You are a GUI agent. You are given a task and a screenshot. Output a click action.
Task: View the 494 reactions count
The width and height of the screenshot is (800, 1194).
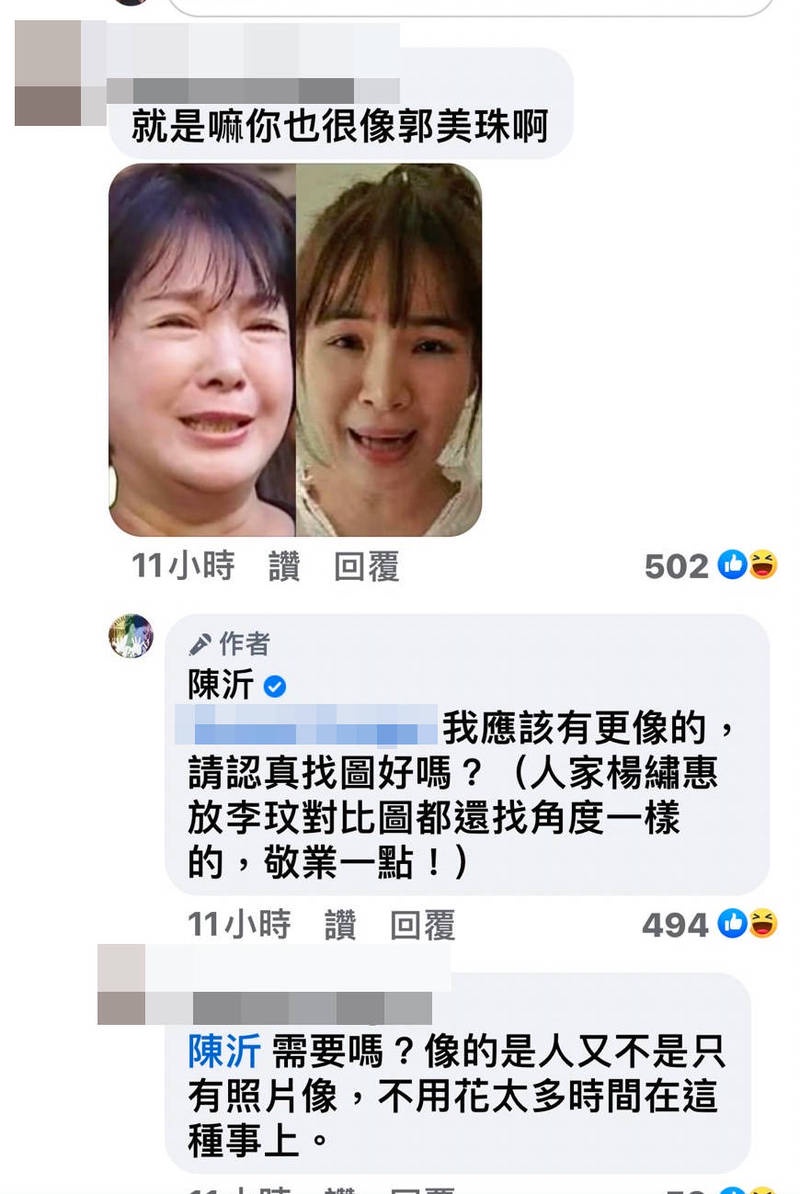674,925
